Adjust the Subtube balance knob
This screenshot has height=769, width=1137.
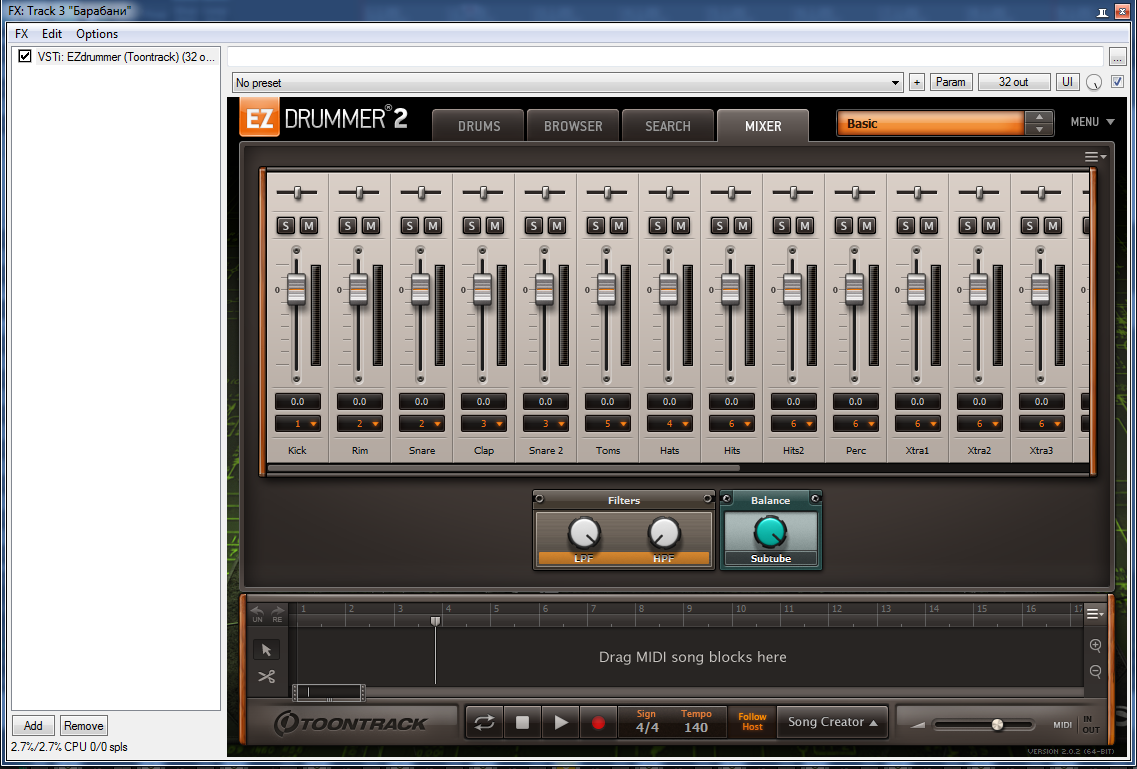(770, 532)
